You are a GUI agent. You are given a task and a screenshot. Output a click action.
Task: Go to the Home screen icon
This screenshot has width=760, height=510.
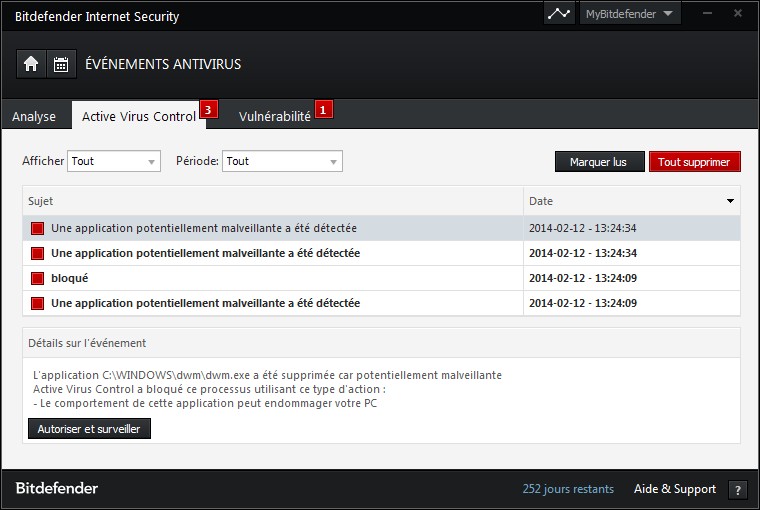31,64
